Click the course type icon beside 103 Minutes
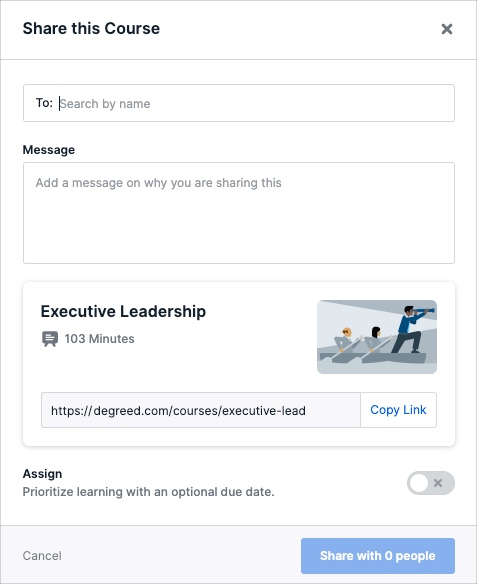 point(50,339)
